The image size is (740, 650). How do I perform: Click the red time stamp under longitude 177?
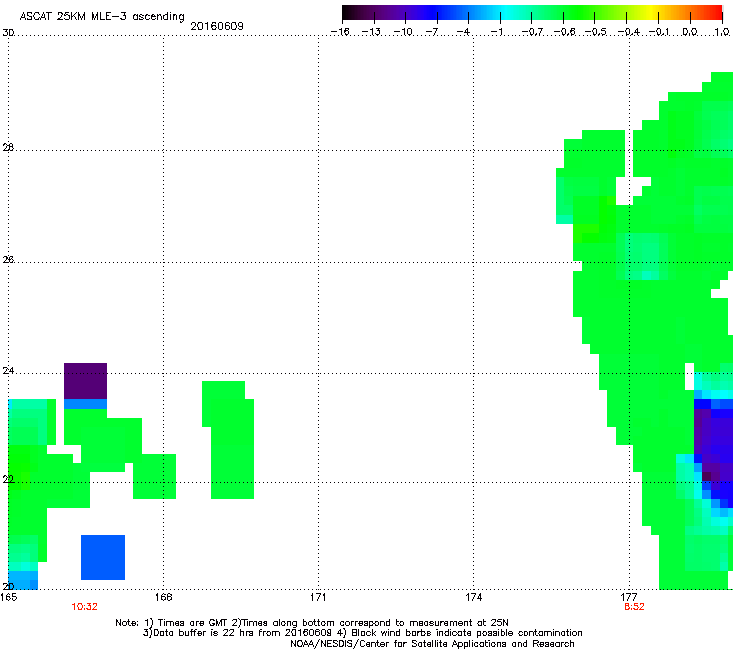(634, 607)
